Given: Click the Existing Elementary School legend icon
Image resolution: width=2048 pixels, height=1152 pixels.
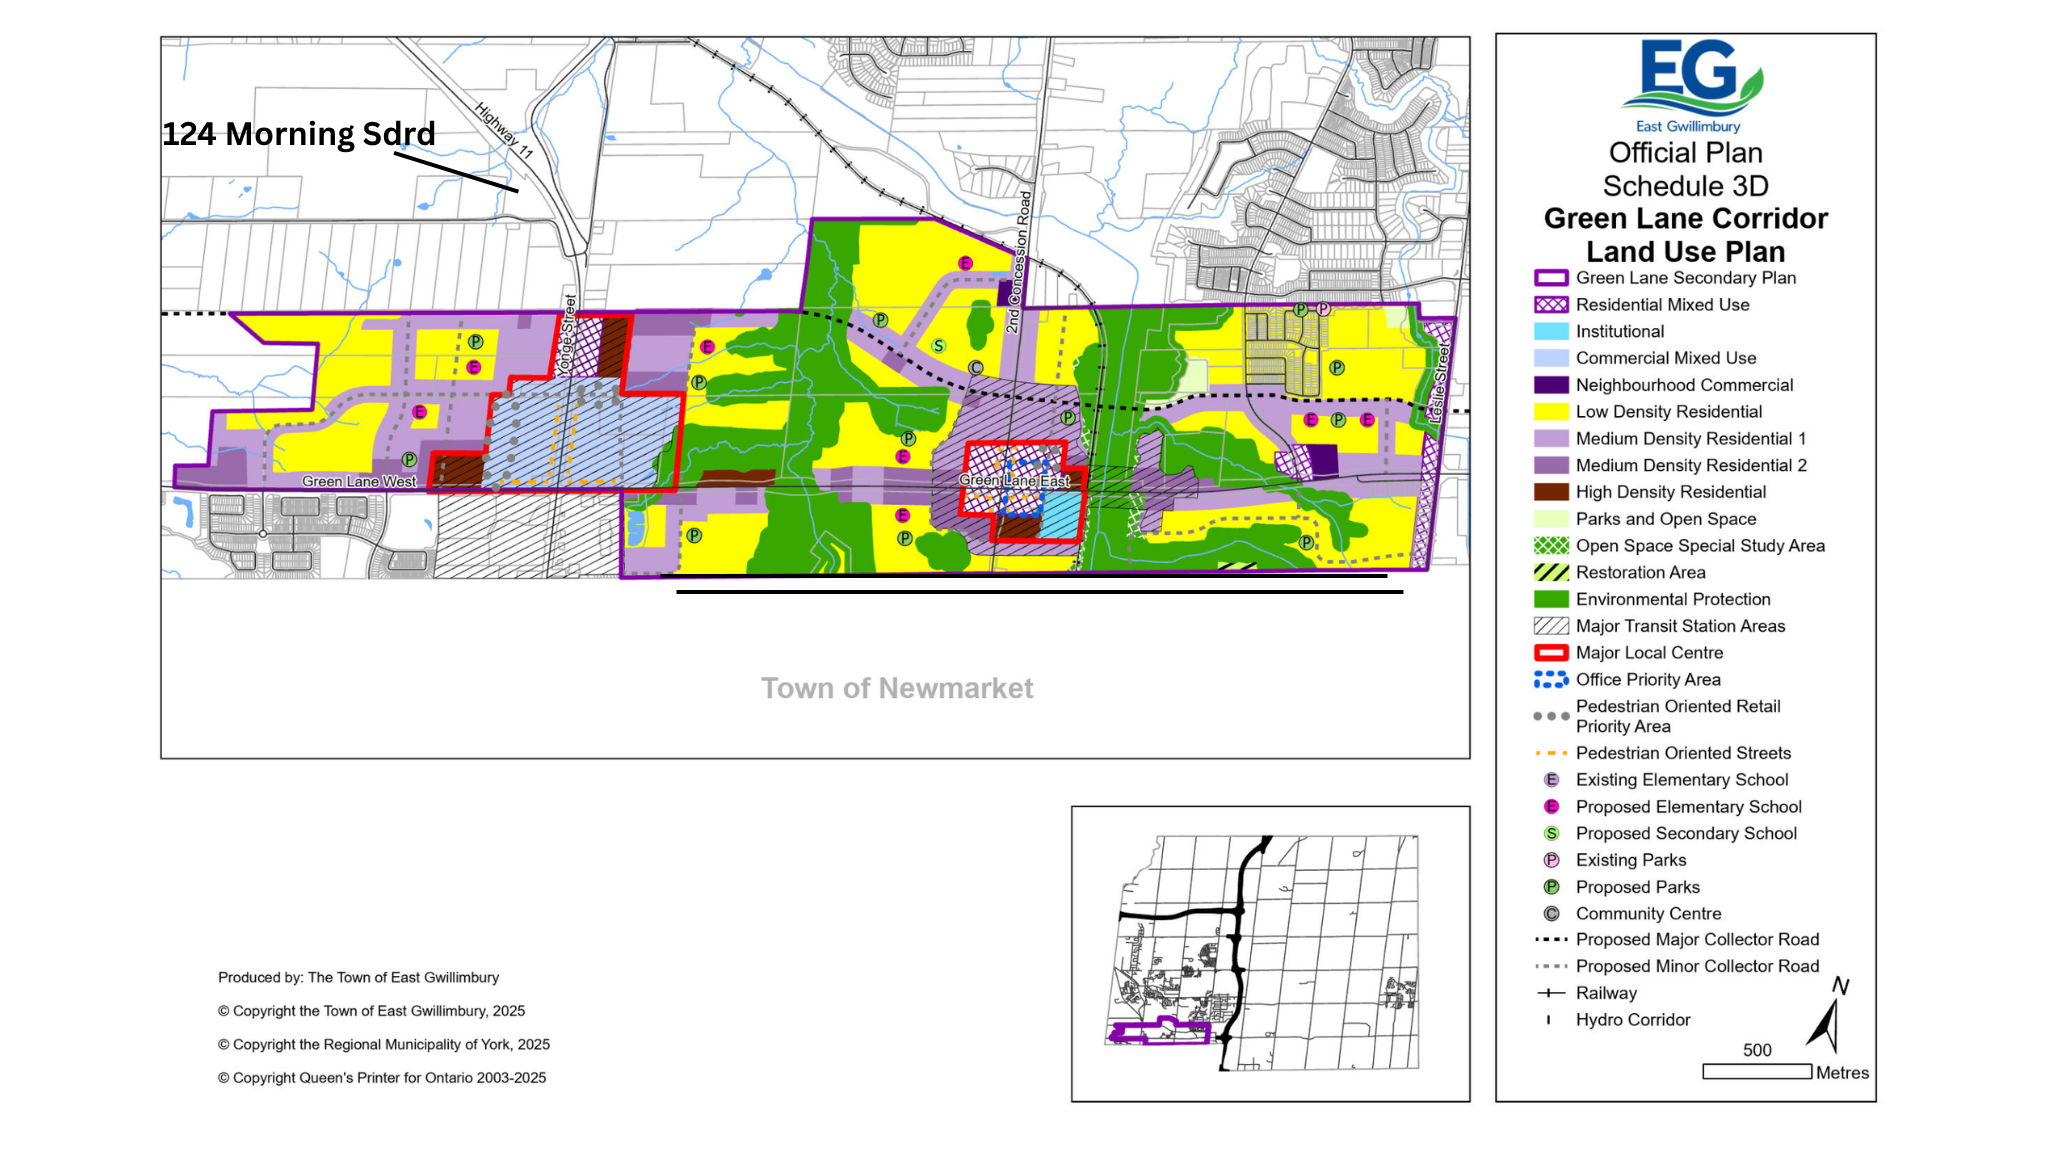Looking at the screenshot, I should click(x=1551, y=780).
